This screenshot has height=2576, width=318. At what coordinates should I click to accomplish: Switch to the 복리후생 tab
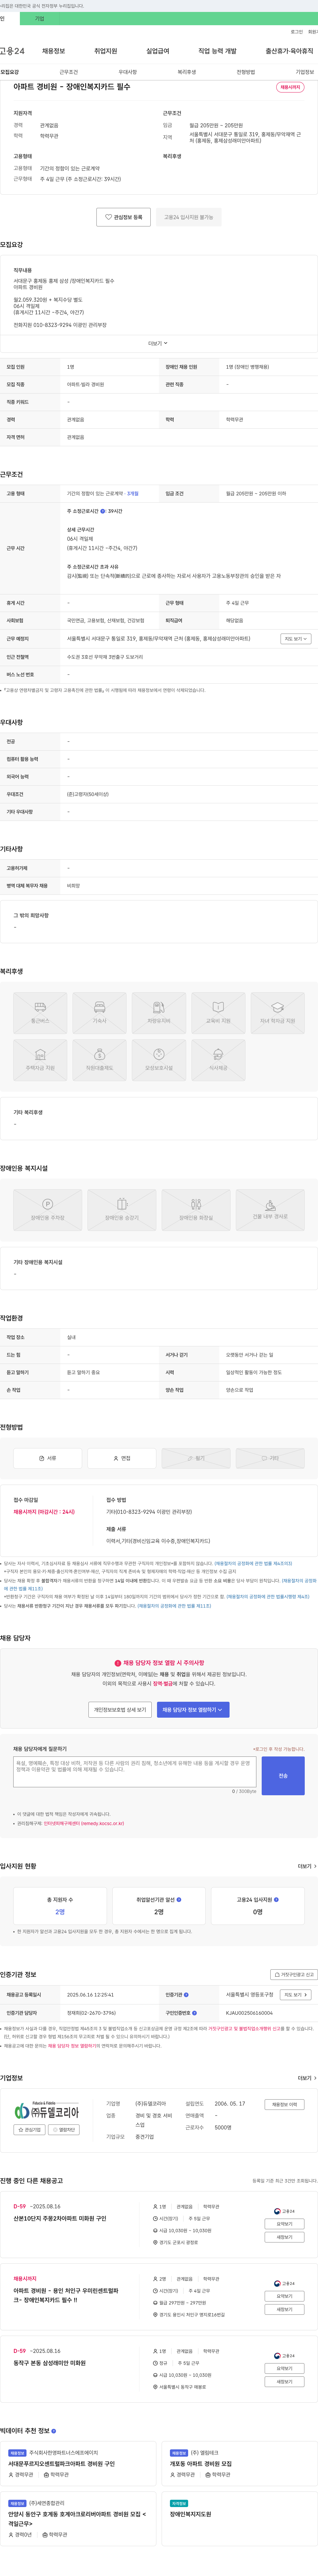tap(187, 72)
